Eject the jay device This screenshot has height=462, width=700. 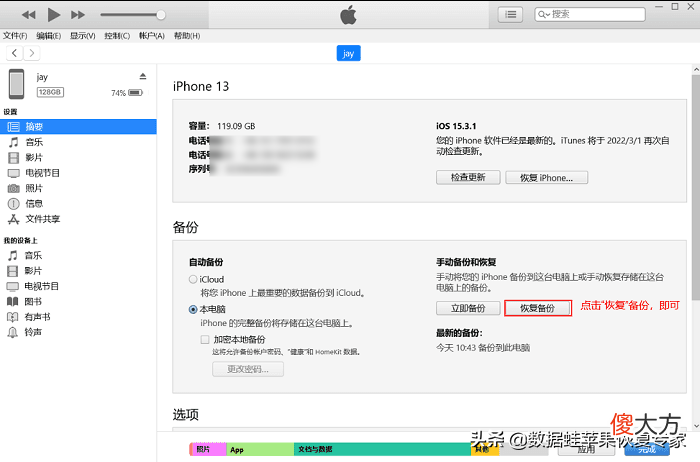click(143, 76)
